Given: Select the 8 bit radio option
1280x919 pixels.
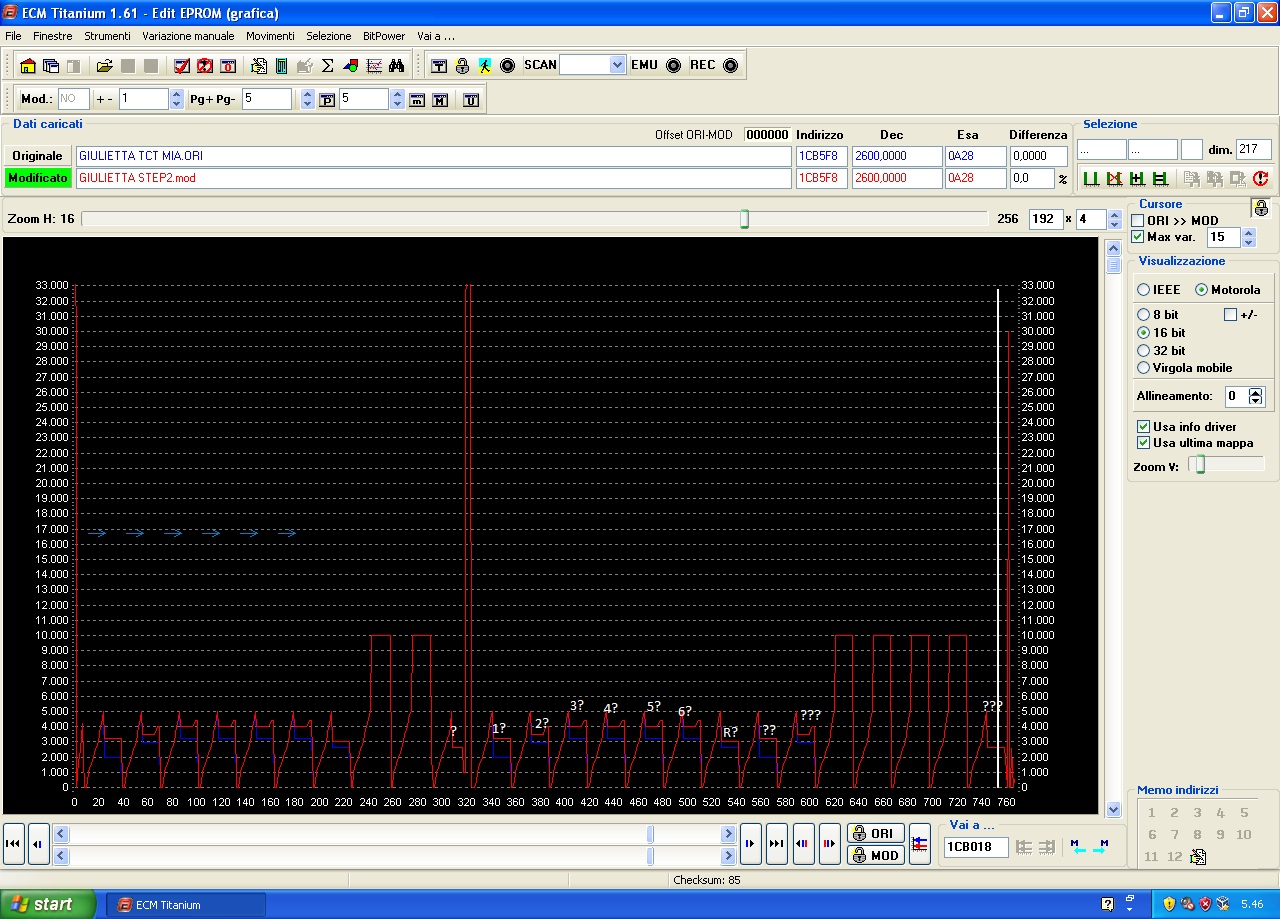Looking at the screenshot, I should coord(1144,315).
